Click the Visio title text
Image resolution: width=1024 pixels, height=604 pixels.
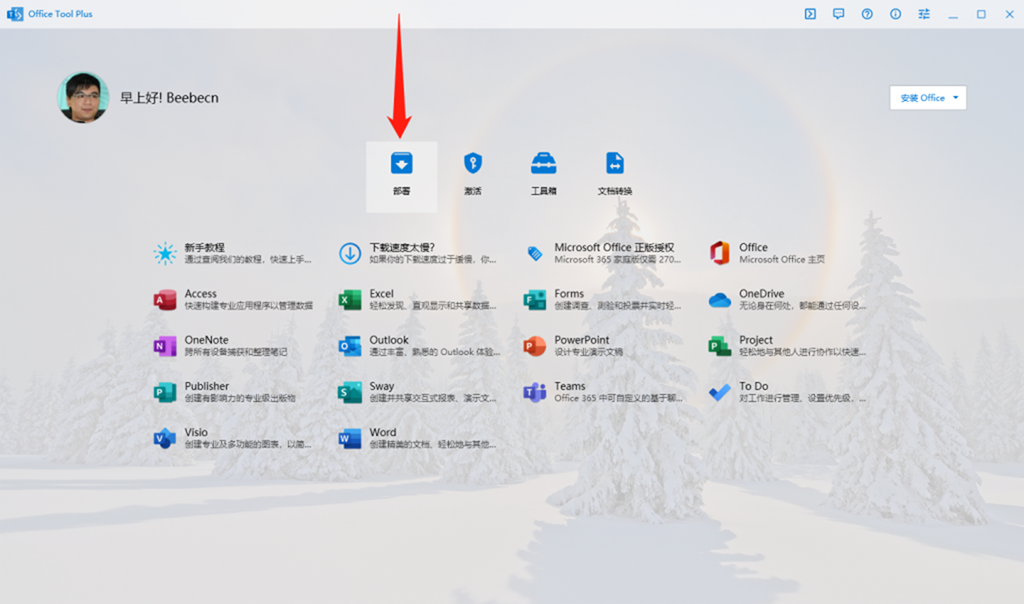(x=196, y=432)
